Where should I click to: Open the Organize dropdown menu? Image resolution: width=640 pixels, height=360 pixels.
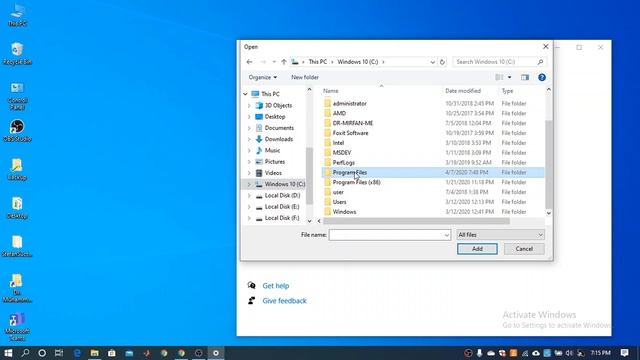click(262, 77)
